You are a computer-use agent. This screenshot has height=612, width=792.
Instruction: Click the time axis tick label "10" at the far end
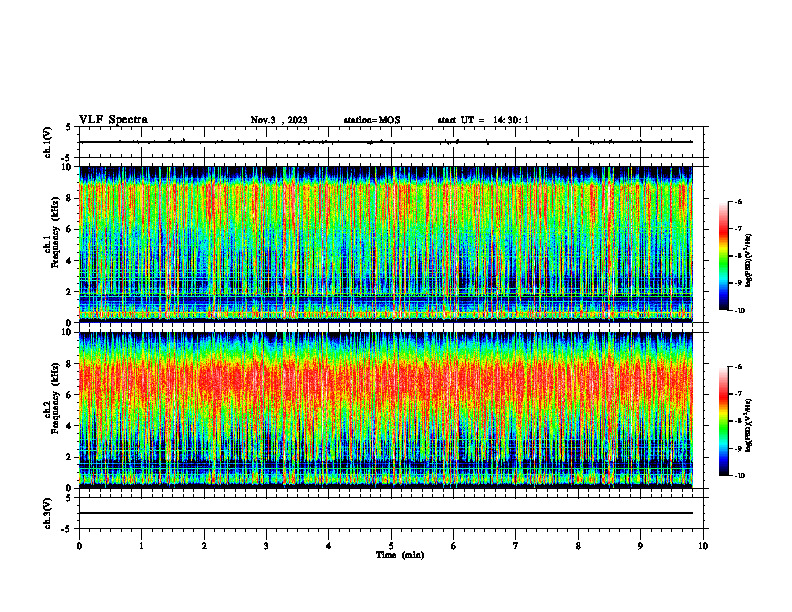(x=703, y=546)
